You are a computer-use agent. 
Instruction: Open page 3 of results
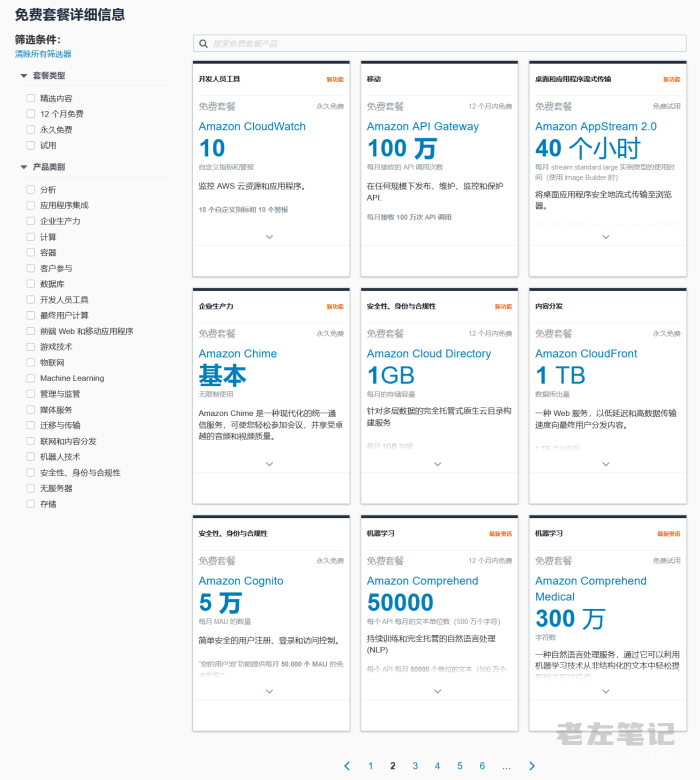point(415,766)
